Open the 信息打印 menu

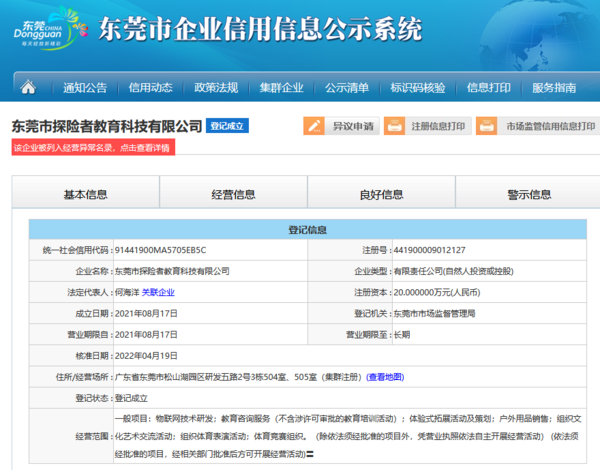[x=489, y=88]
